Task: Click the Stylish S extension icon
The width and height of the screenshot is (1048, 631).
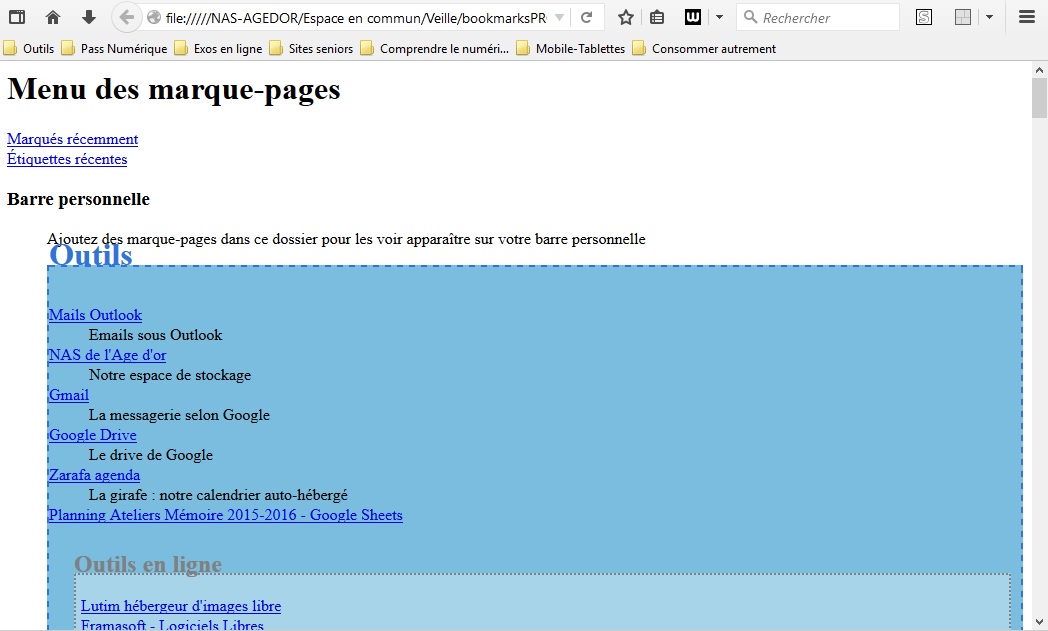Action: (923, 17)
